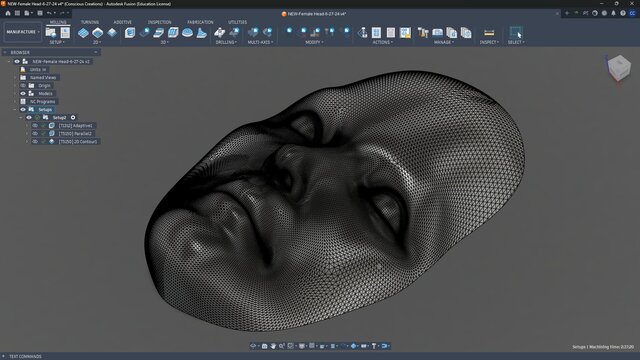This screenshot has width=640, height=360.
Task: Open the Manufacture workspace dropdown
Action: (22, 32)
